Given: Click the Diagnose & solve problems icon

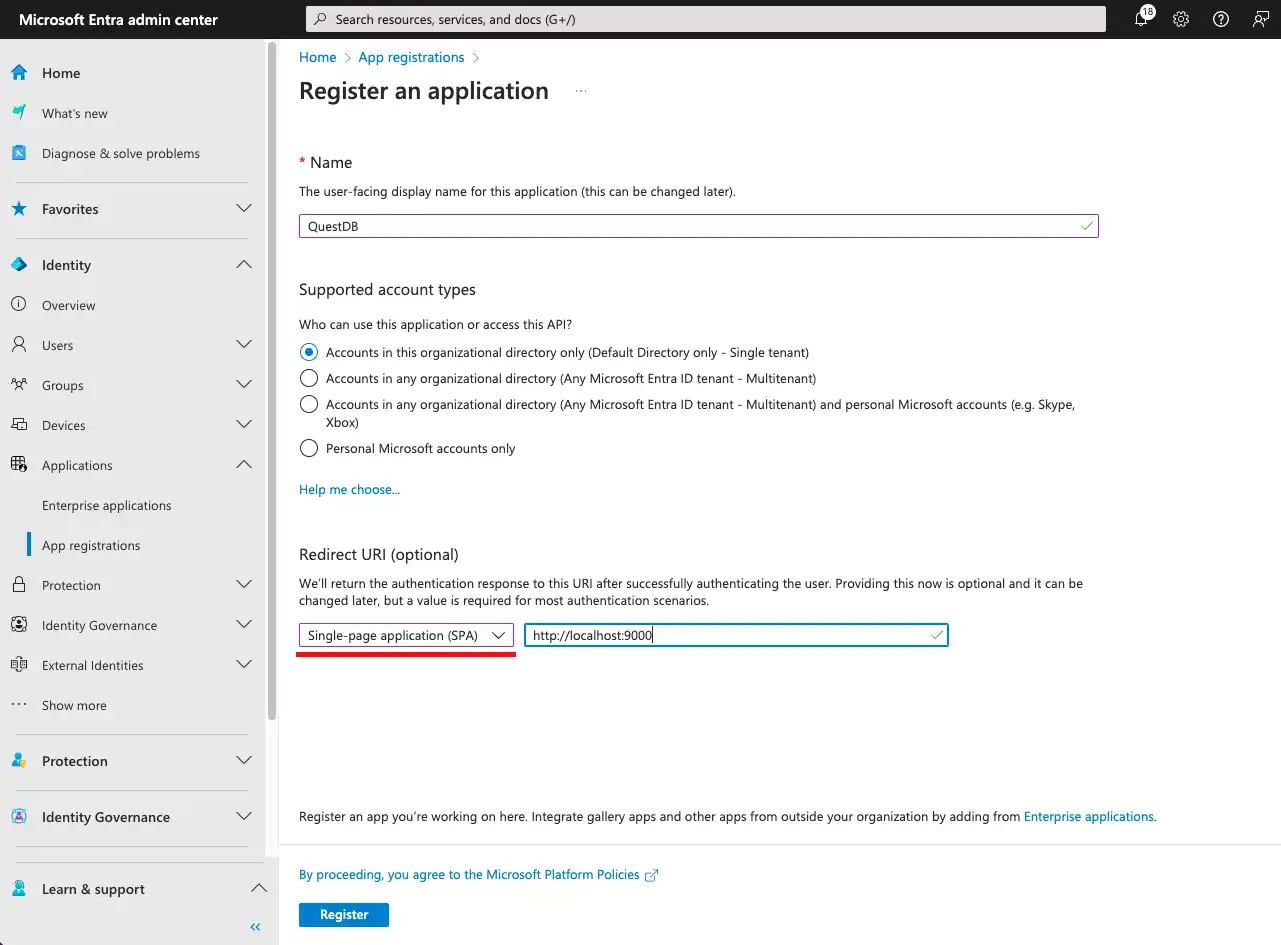Looking at the screenshot, I should tap(19, 153).
